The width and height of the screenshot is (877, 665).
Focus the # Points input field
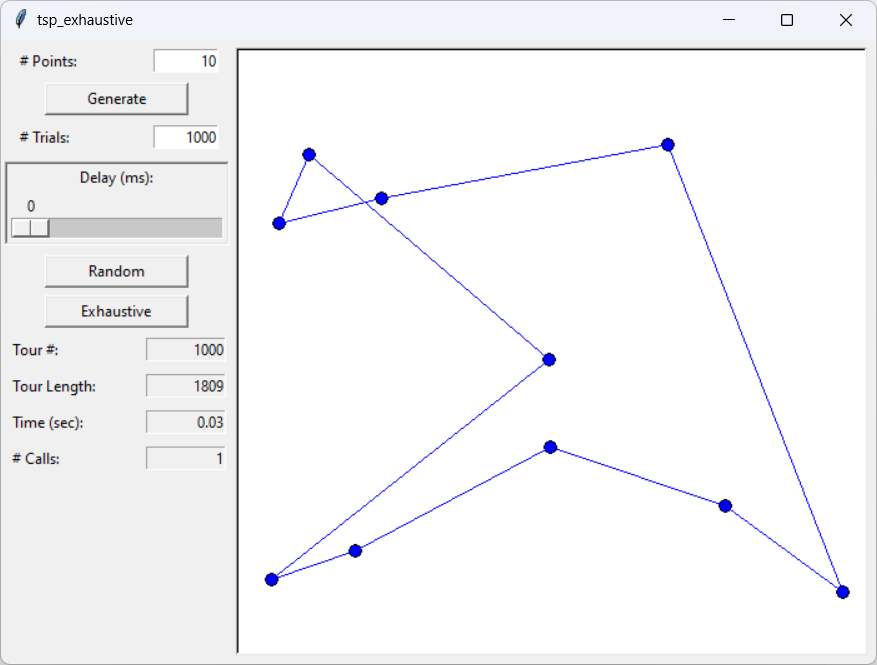(x=186, y=61)
